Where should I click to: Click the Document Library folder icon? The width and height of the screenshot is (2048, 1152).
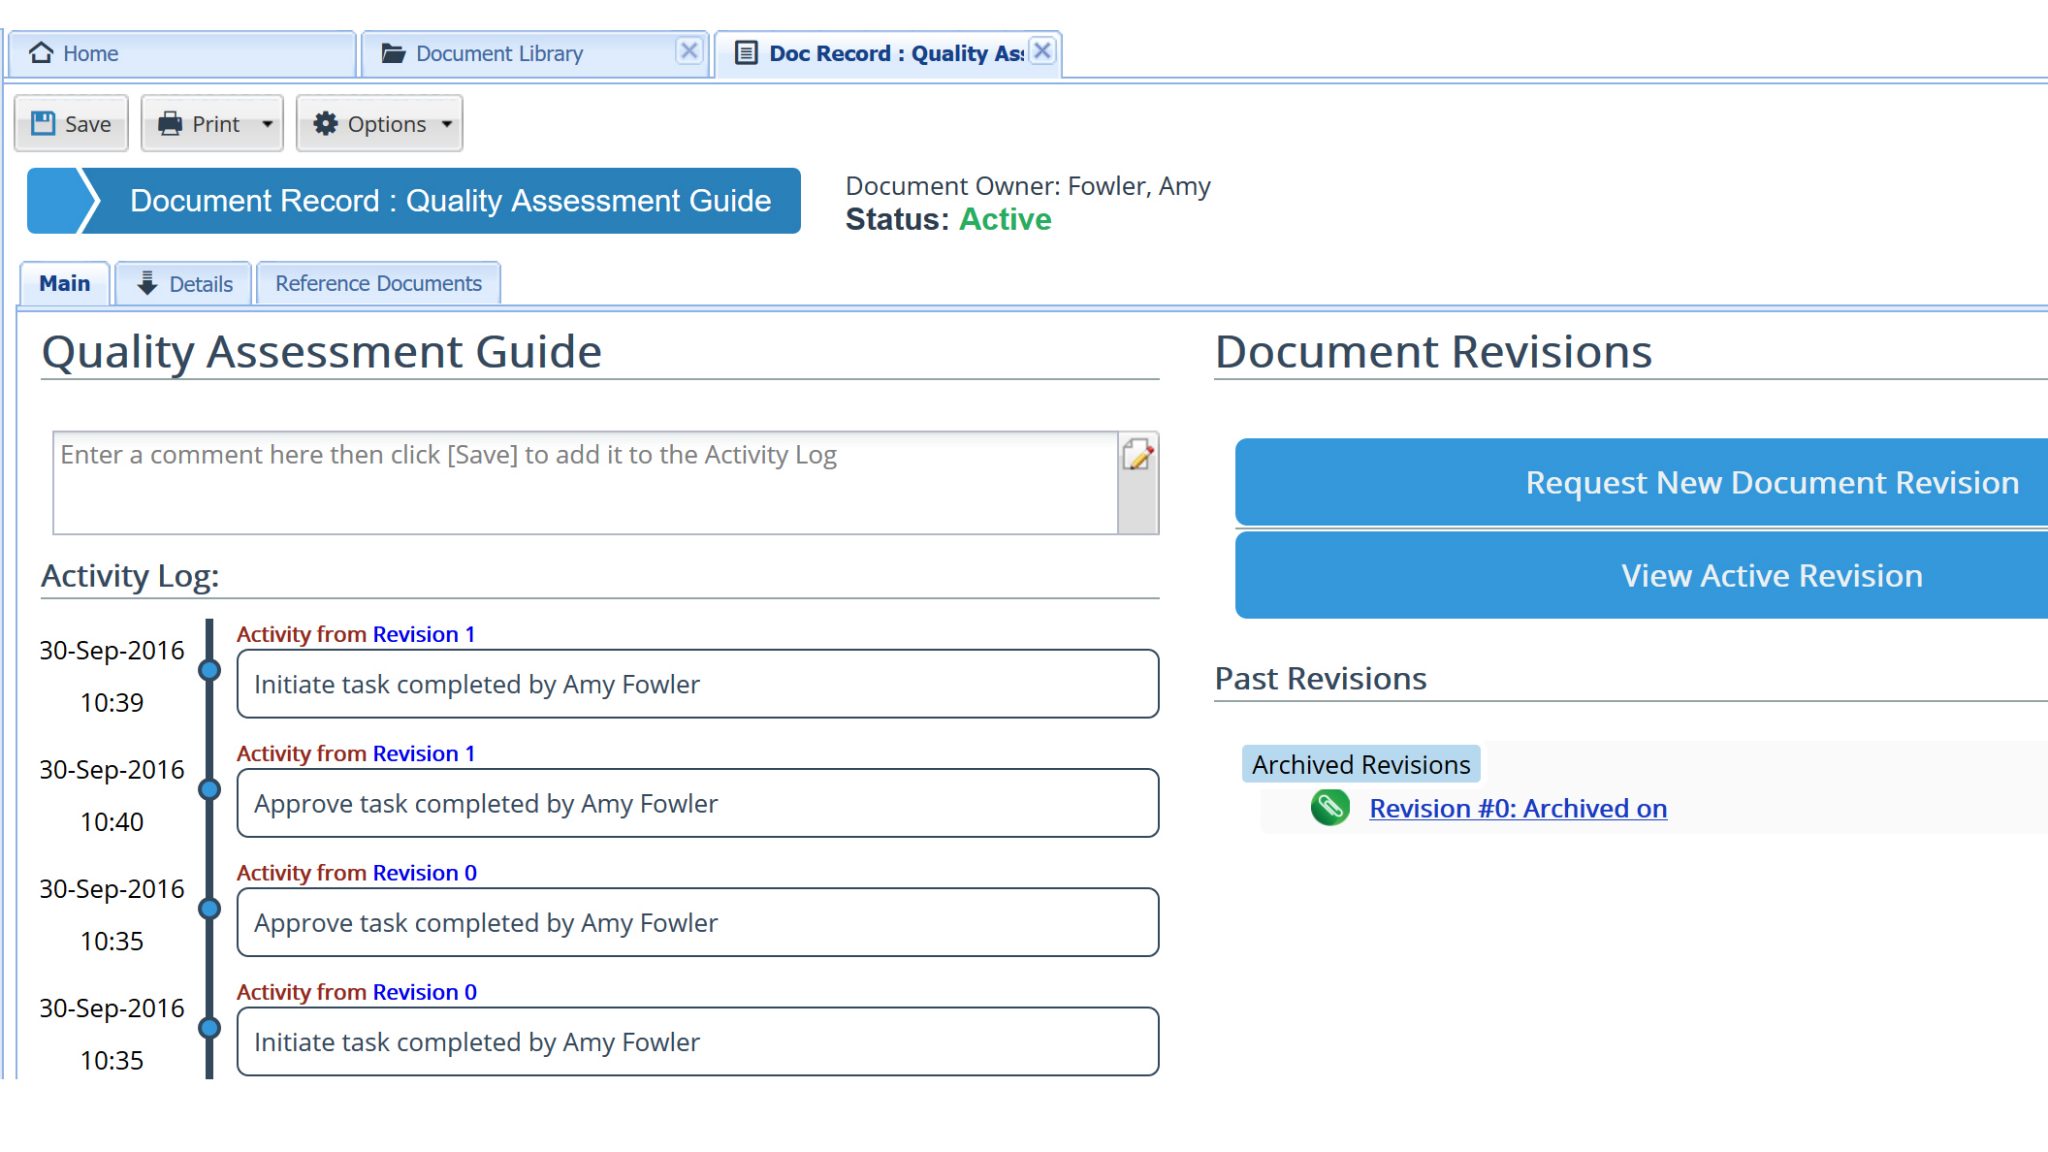coord(394,52)
